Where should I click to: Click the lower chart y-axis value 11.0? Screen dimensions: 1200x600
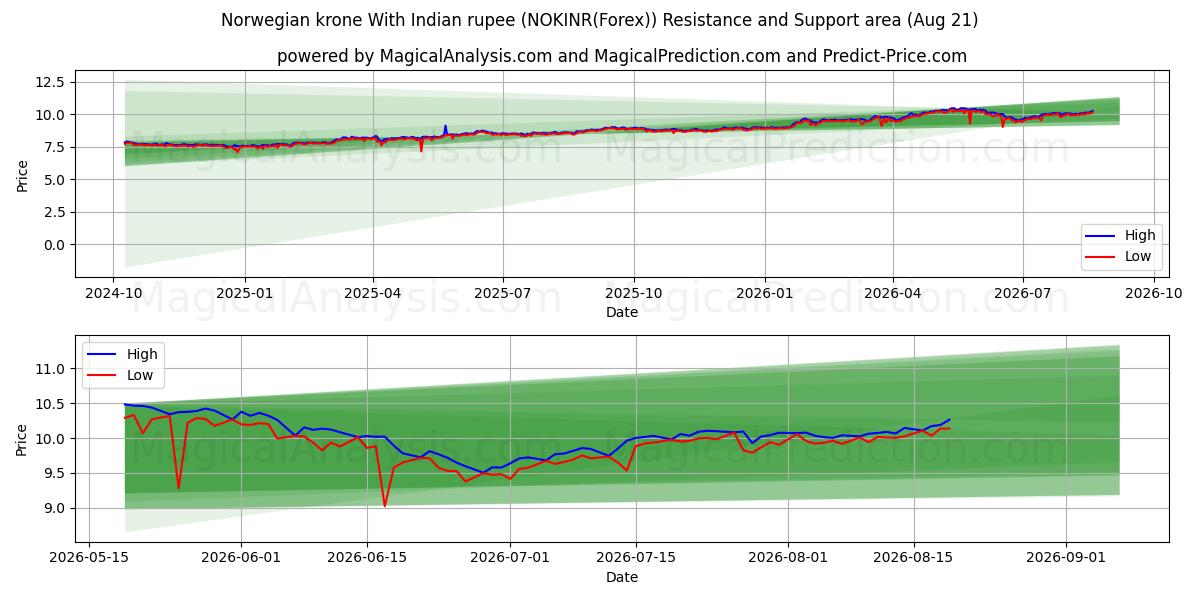pos(49,369)
